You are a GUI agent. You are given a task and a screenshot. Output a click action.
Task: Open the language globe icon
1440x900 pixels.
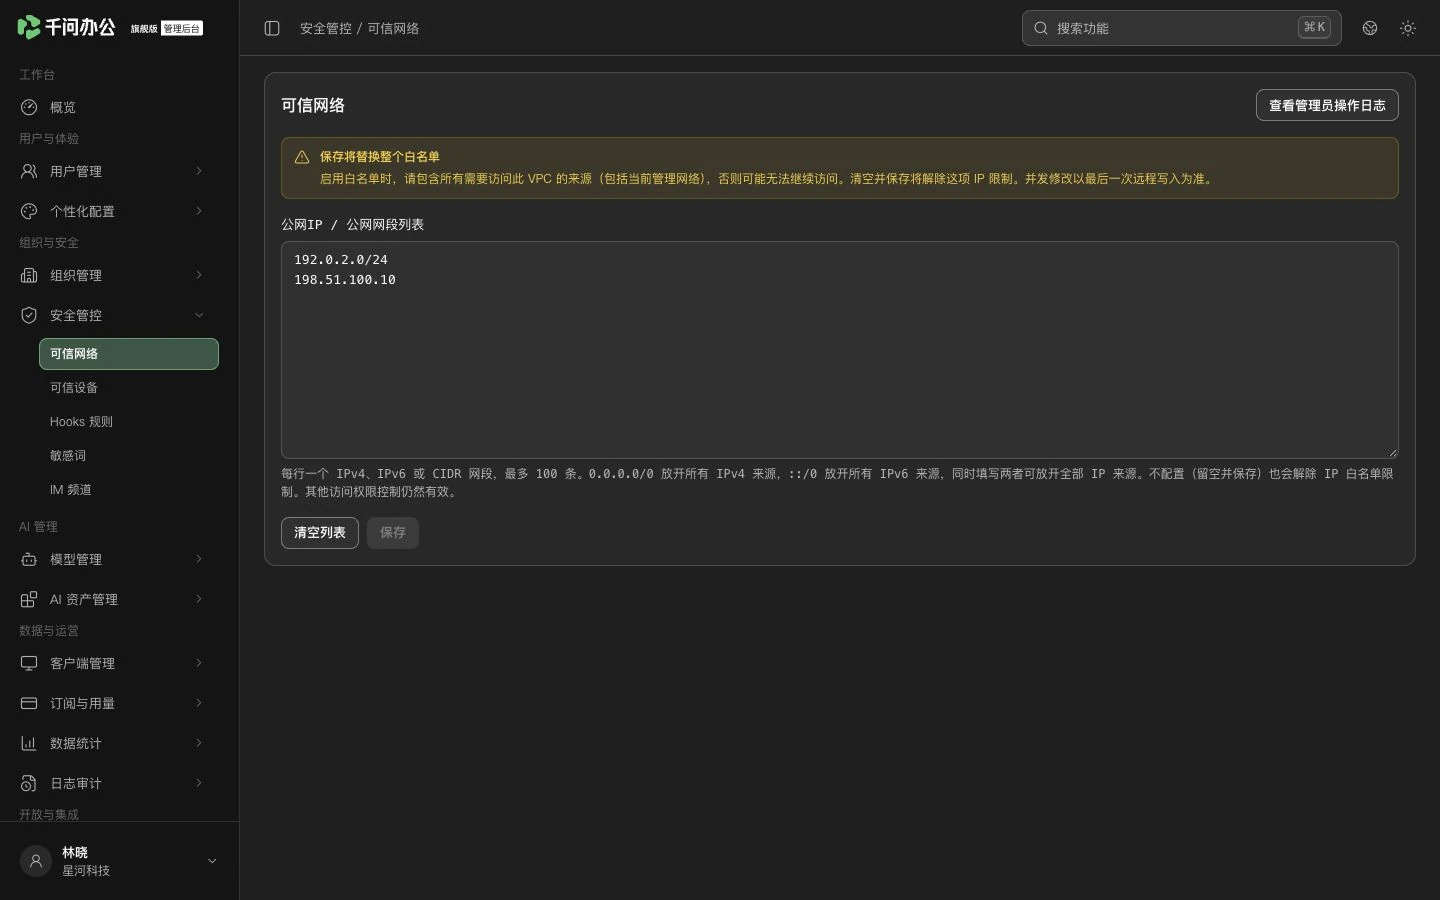(1370, 28)
